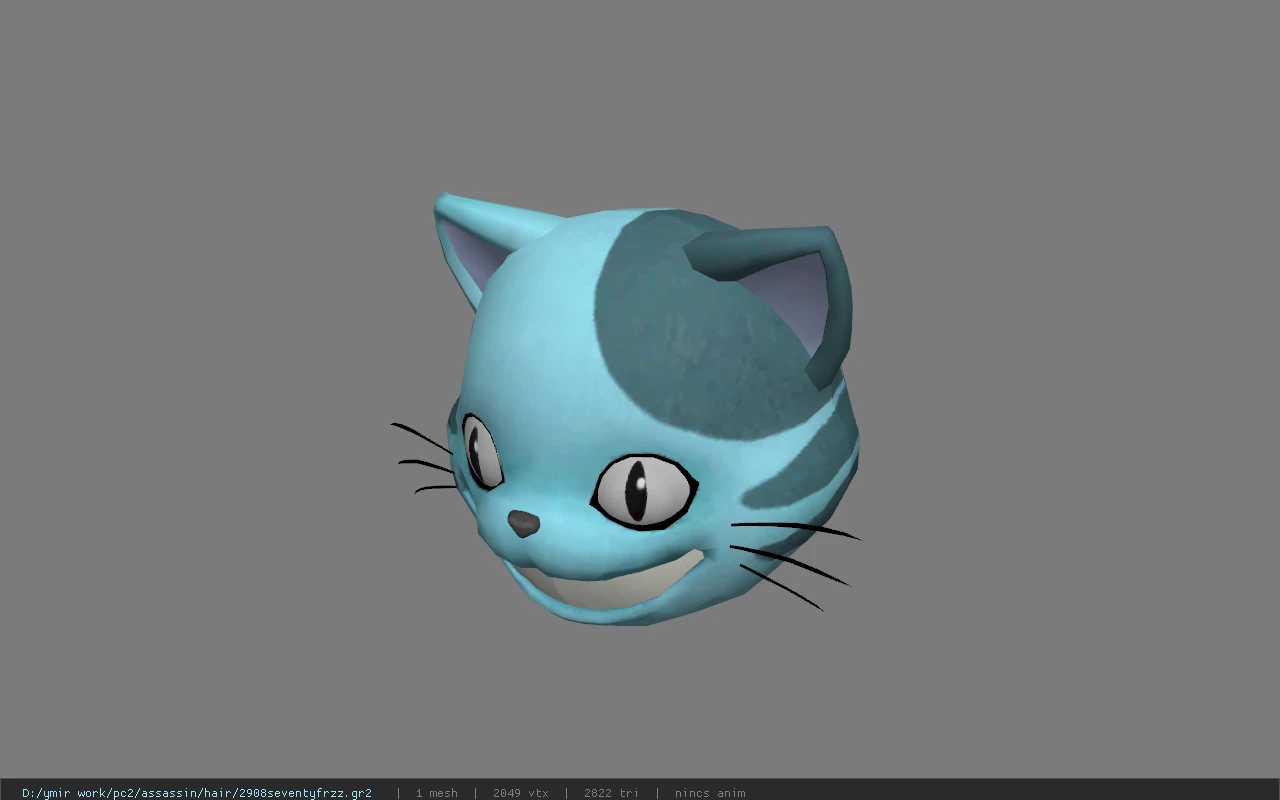Click the cat head 3D model
1280x800 pixels.
[x=626, y=410]
